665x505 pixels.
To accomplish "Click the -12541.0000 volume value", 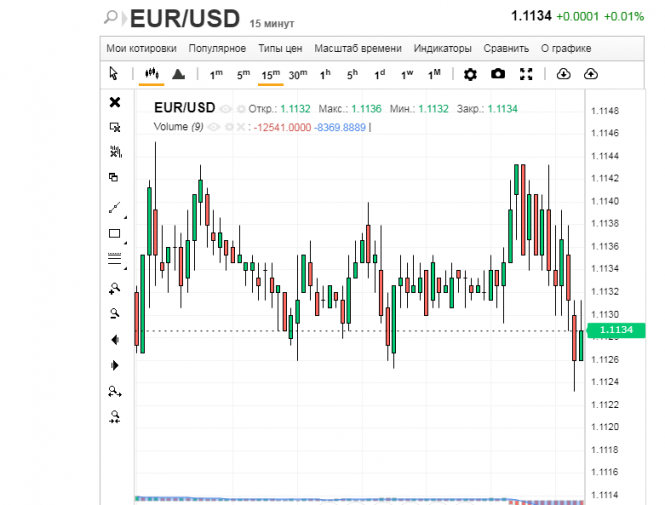I will point(282,127).
